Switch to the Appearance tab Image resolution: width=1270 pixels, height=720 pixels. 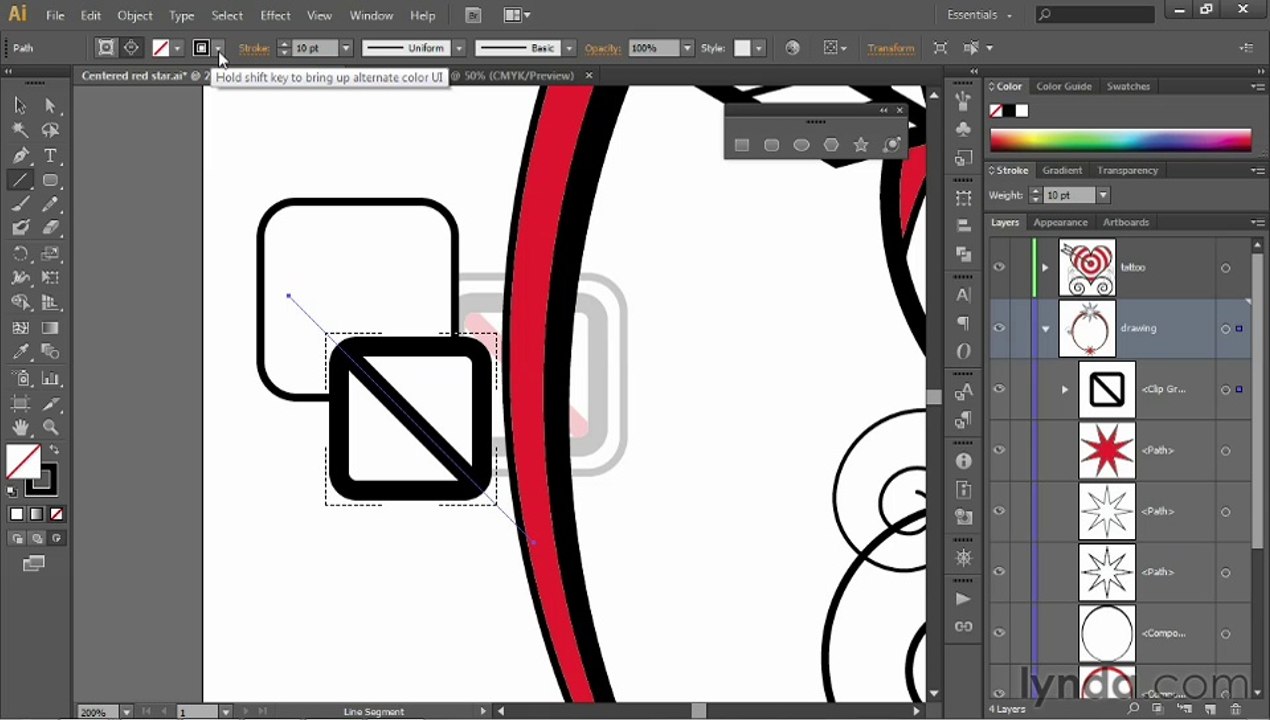1060,222
